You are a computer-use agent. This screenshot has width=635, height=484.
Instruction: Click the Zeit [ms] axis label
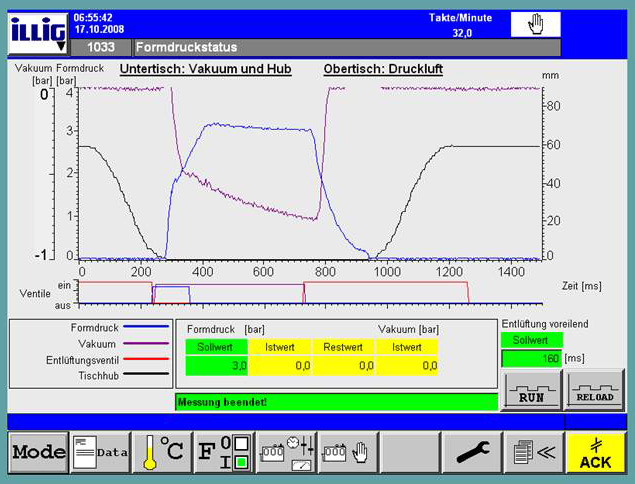tap(582, 286)
